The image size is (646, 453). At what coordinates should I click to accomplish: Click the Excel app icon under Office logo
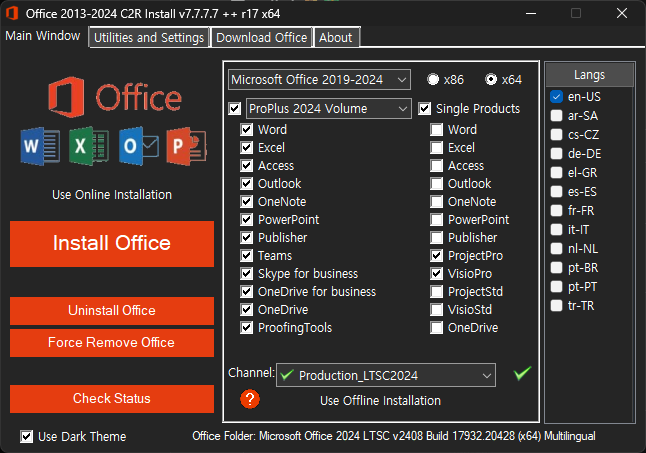click(89, 146)
